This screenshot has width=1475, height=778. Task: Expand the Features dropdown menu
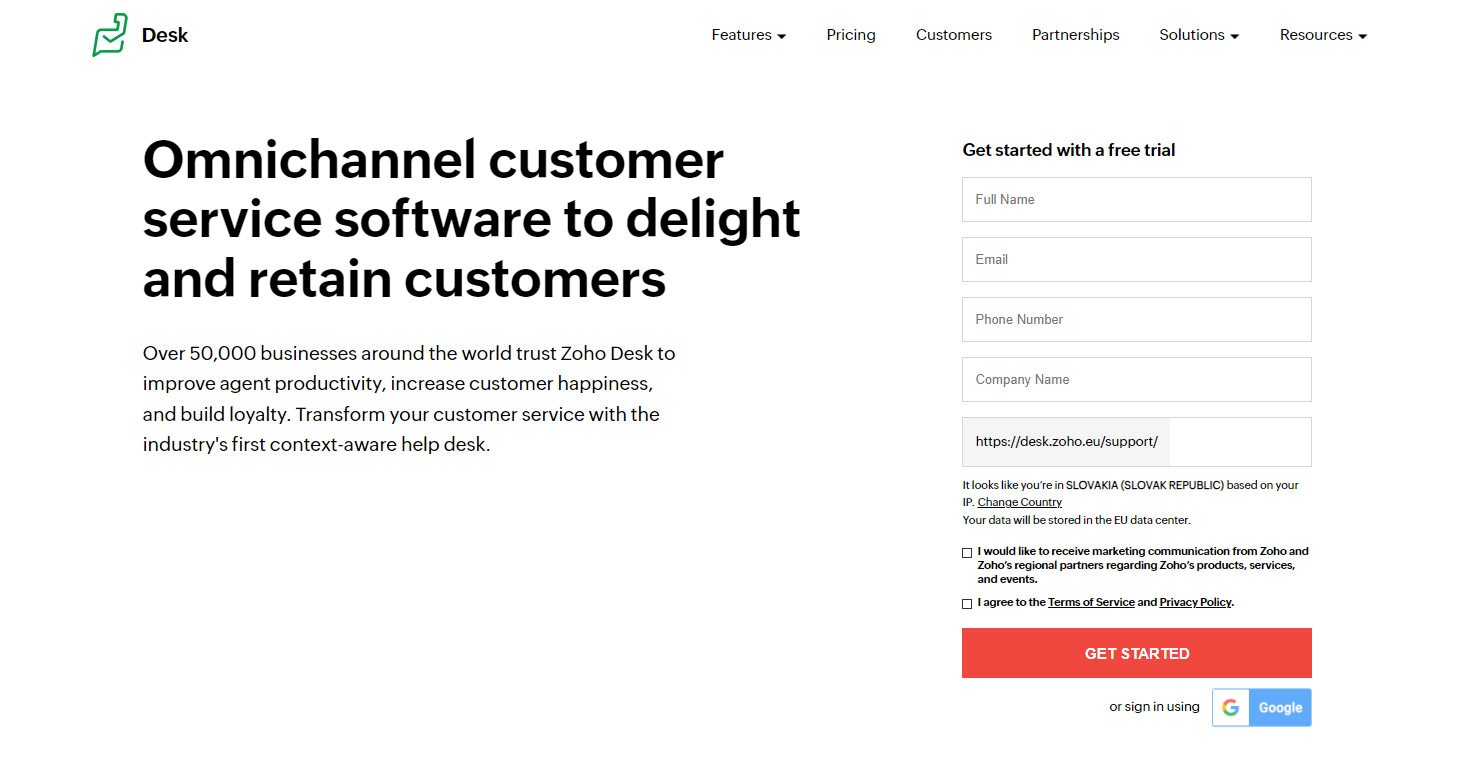[x=748, y=35]
